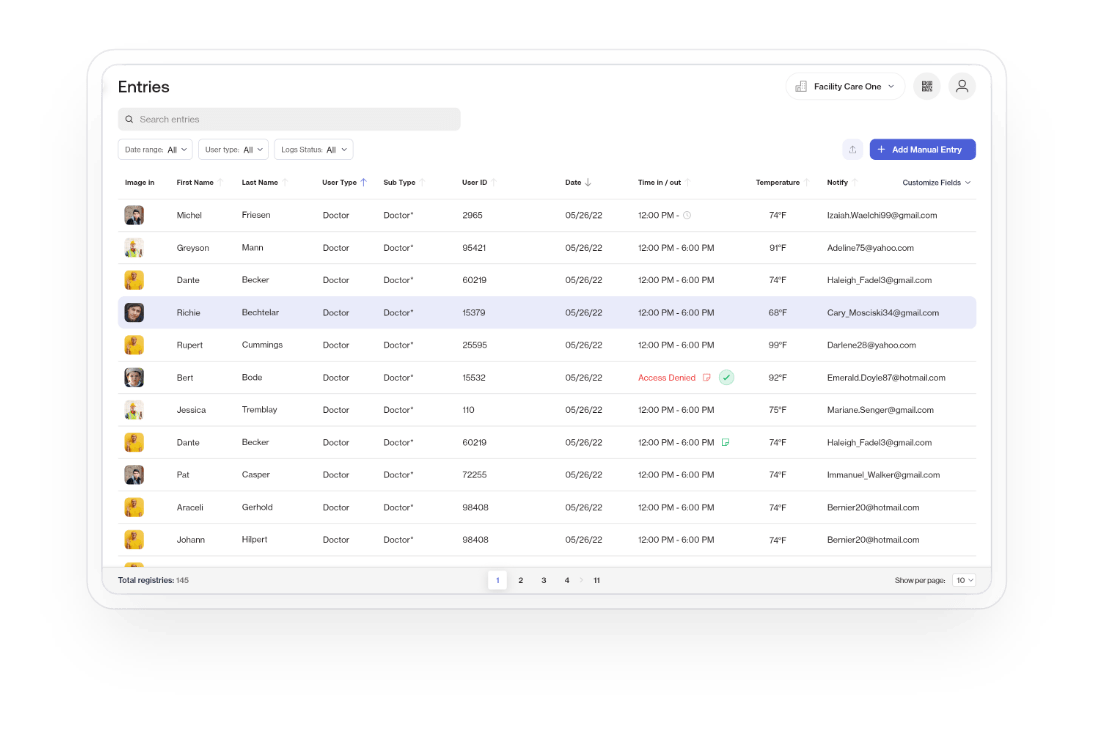The image size is (1094, 734).
Task: Sort by Sub Type arrow
Action: (x=422, y=182)
